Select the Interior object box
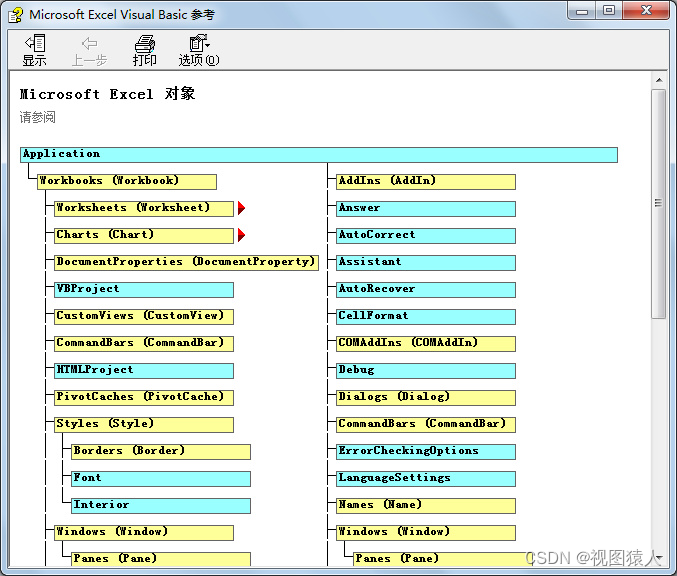The width and height of the screenshot is (677, 576). click(161, 506)
